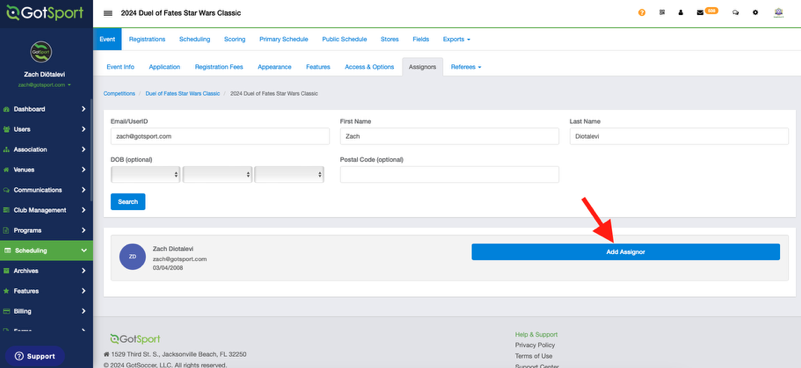This screenshot has height=368, width=801.
Task: Click the Add Assignor button
Action: coord(625,251)
